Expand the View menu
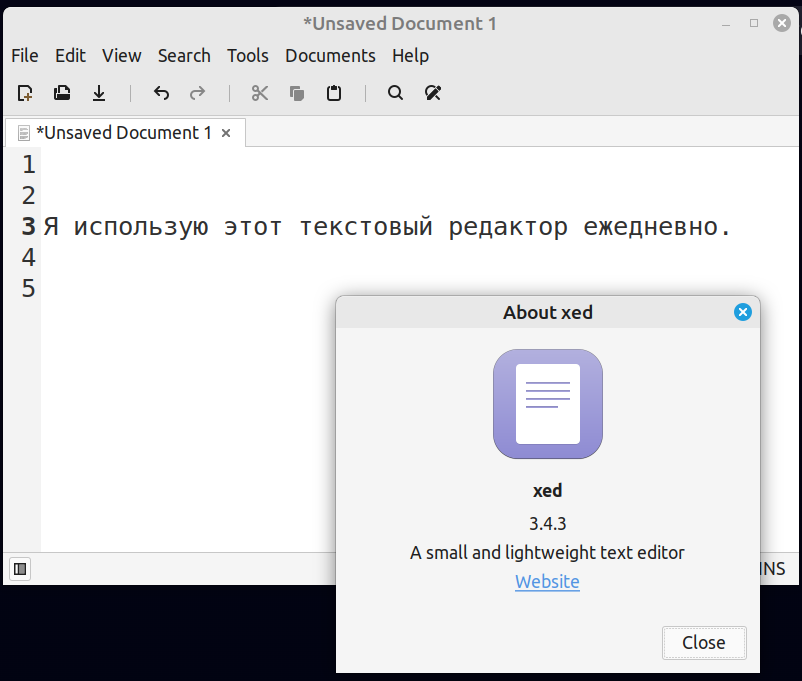Image resolution: width=802 pixels, height=681 pixels. point(121,55)
